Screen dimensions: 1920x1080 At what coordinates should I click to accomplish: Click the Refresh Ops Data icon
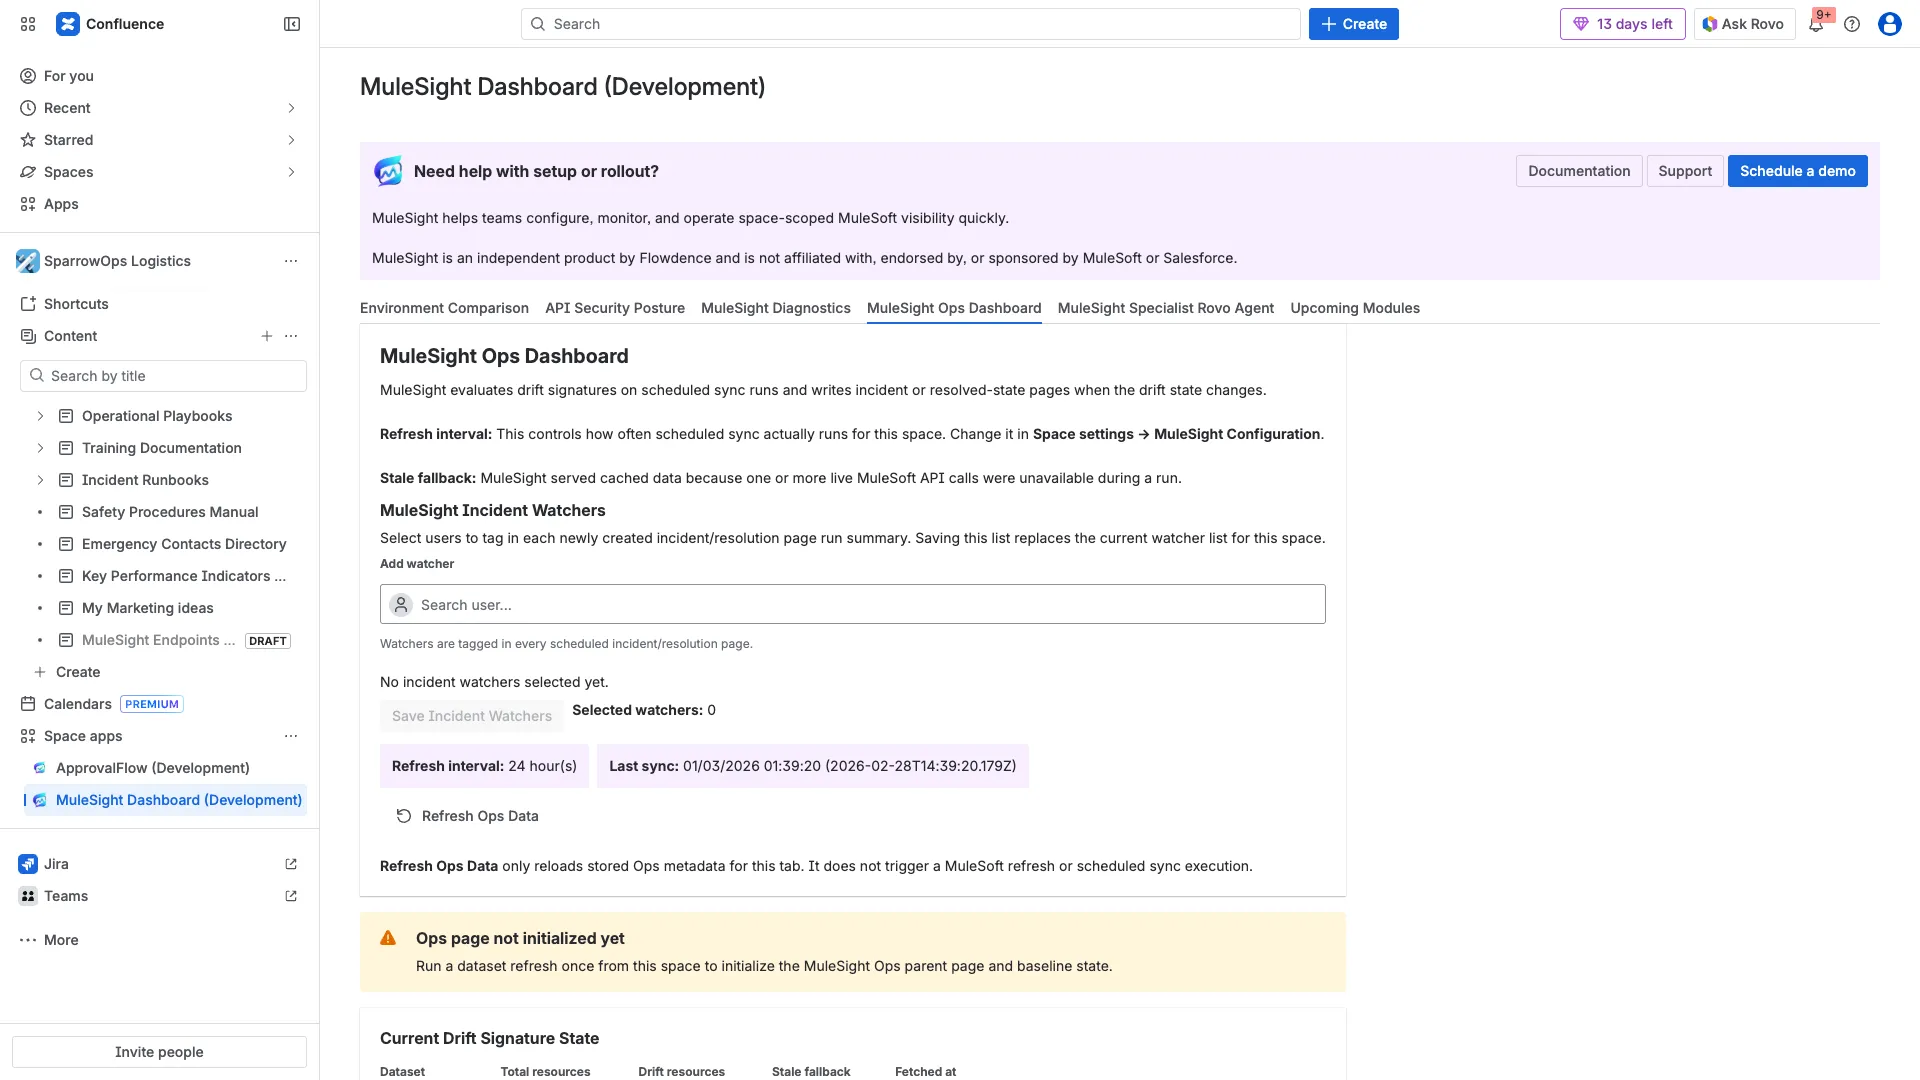click(403, 815)
